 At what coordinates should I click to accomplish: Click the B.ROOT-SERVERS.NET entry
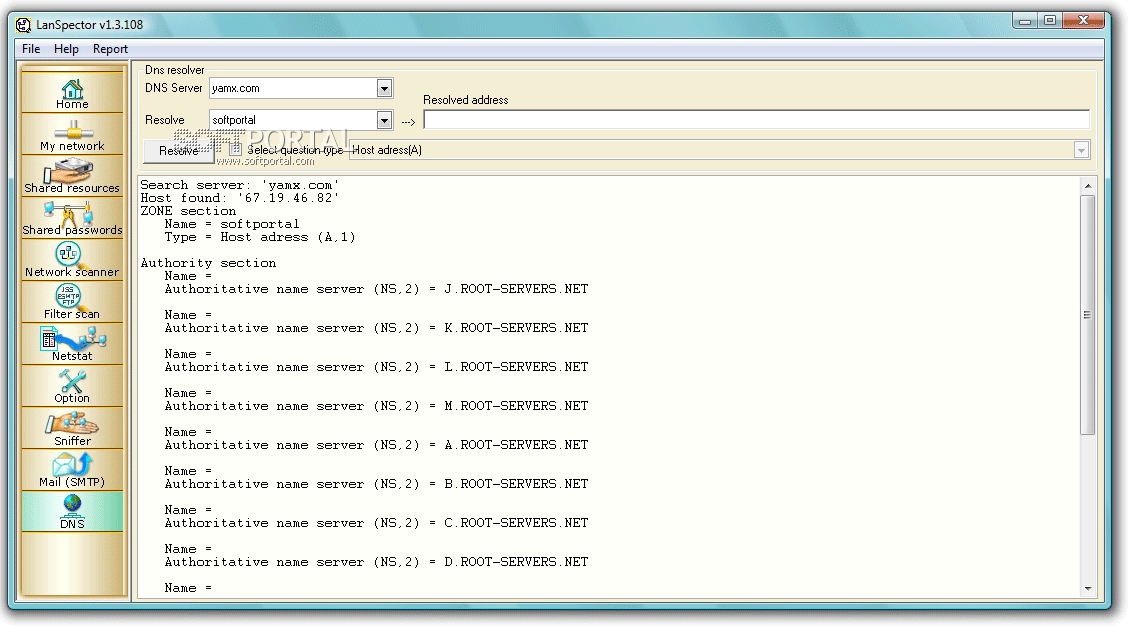point(376,483)
